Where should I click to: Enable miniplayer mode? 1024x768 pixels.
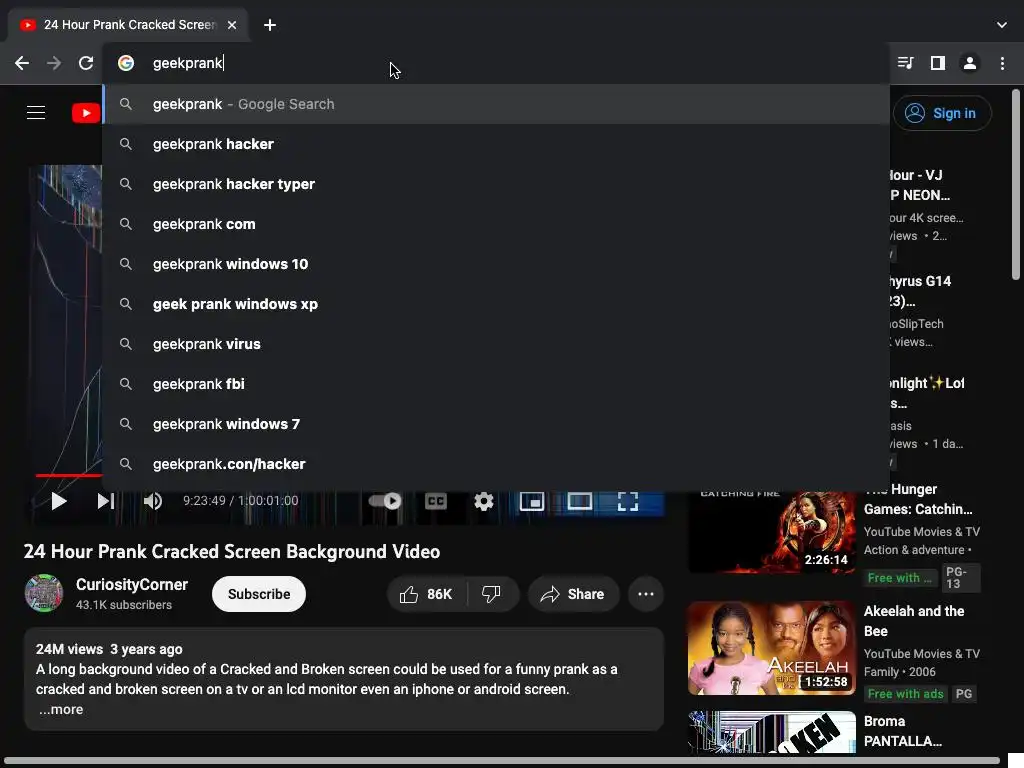tap(532, 501)
